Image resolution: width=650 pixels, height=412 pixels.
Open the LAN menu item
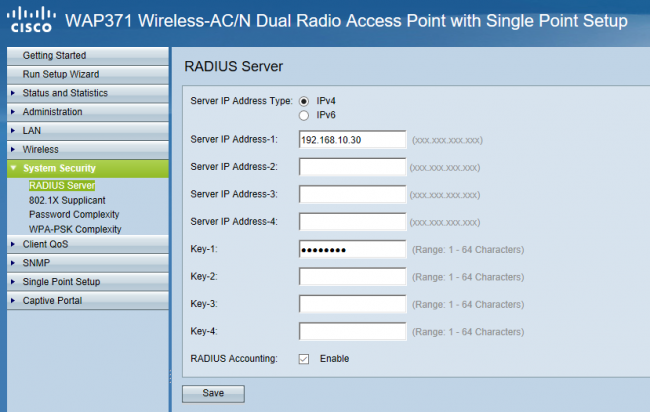pos(88,131)
